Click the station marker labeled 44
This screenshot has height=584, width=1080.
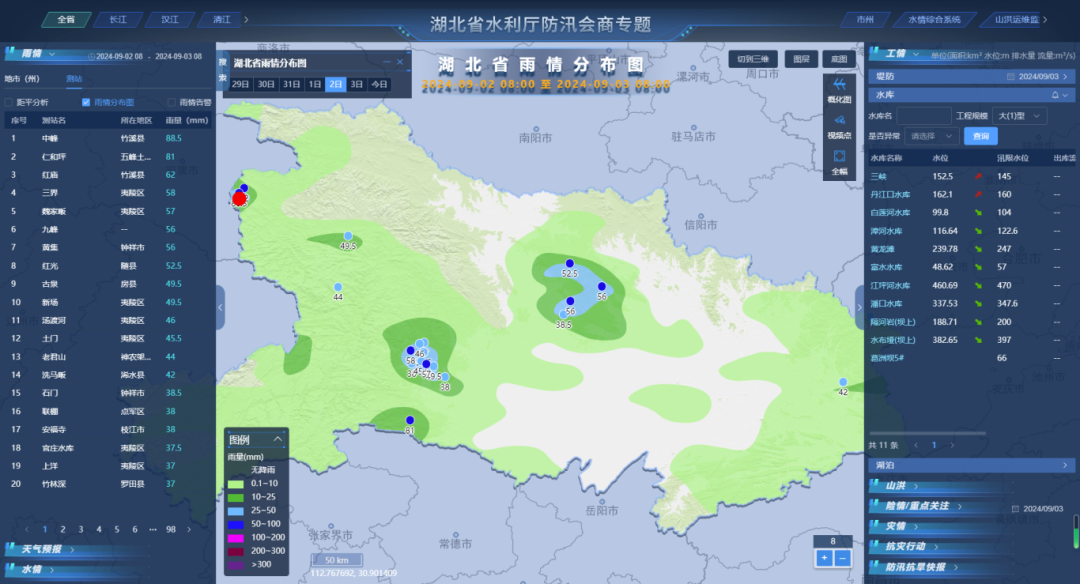pos(338,287)
